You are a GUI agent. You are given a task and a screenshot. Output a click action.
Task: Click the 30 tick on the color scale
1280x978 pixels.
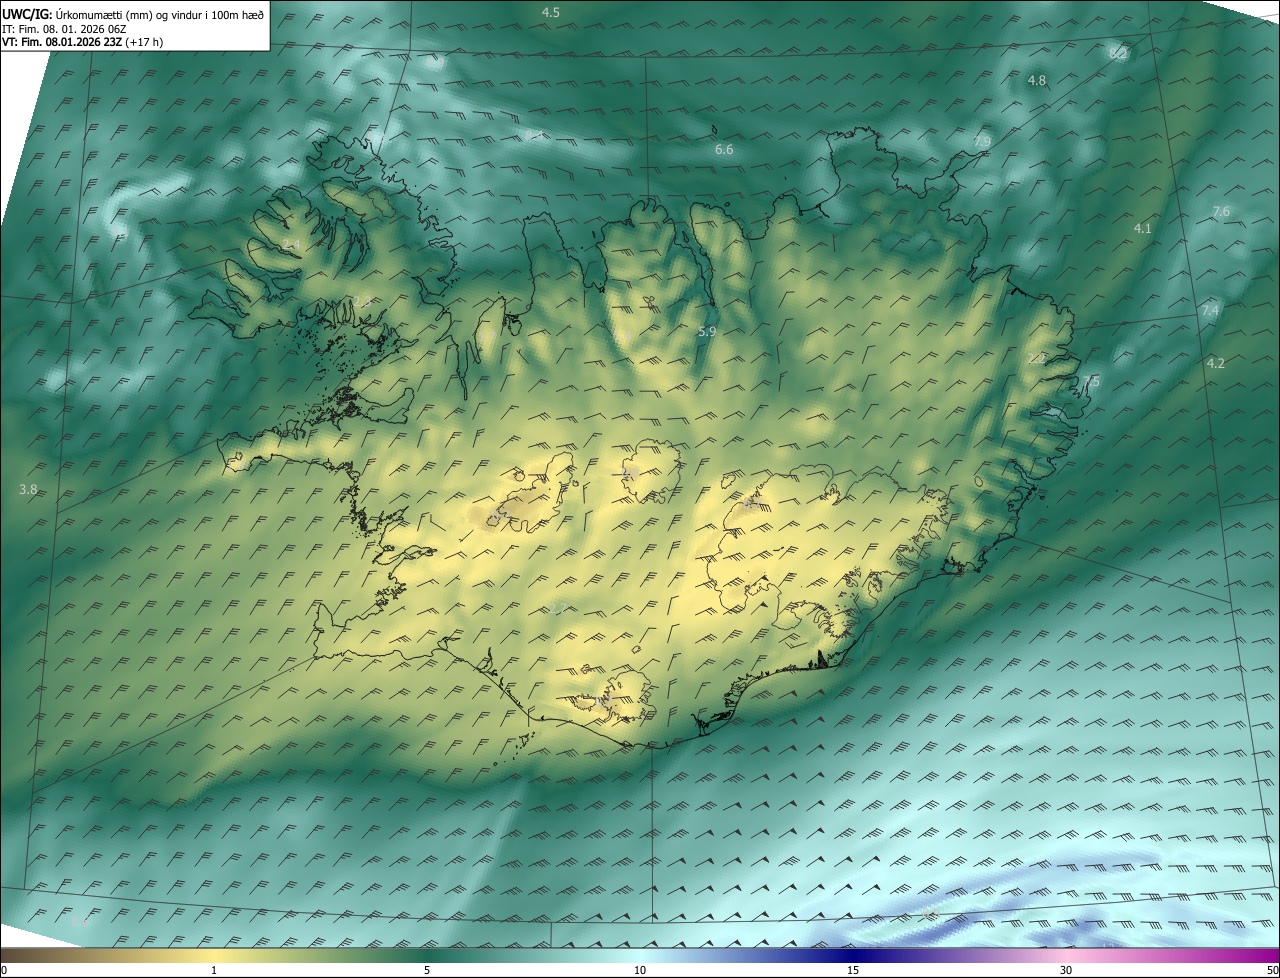pos(1066,970)
